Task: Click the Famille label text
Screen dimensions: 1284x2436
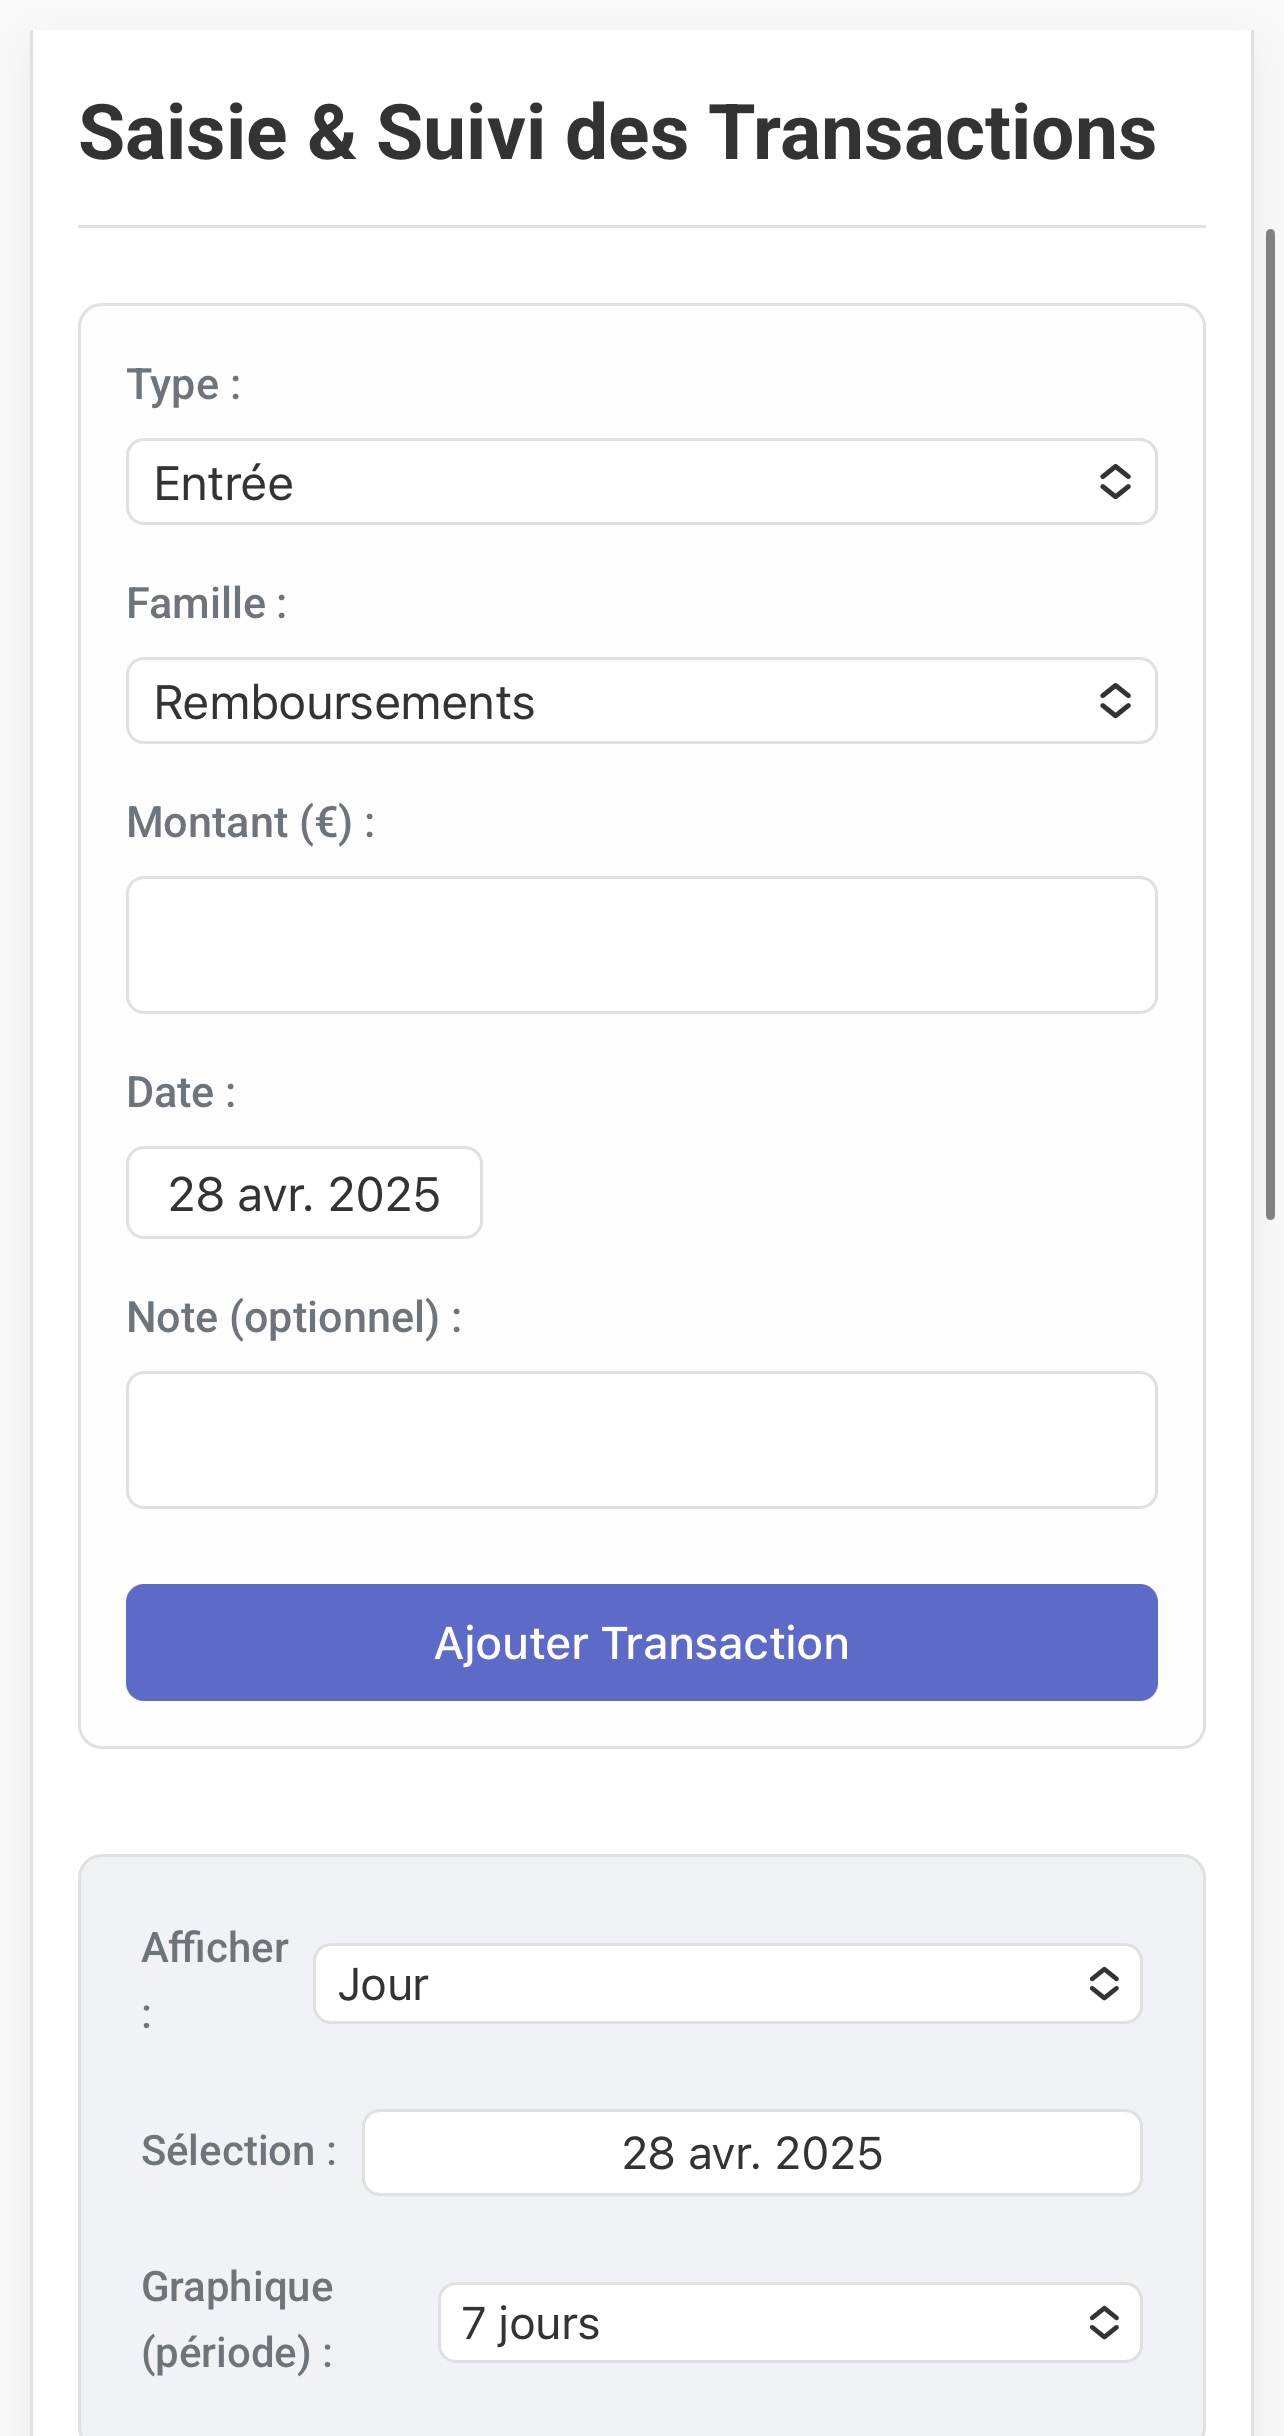Action: [x=207, y=603]
